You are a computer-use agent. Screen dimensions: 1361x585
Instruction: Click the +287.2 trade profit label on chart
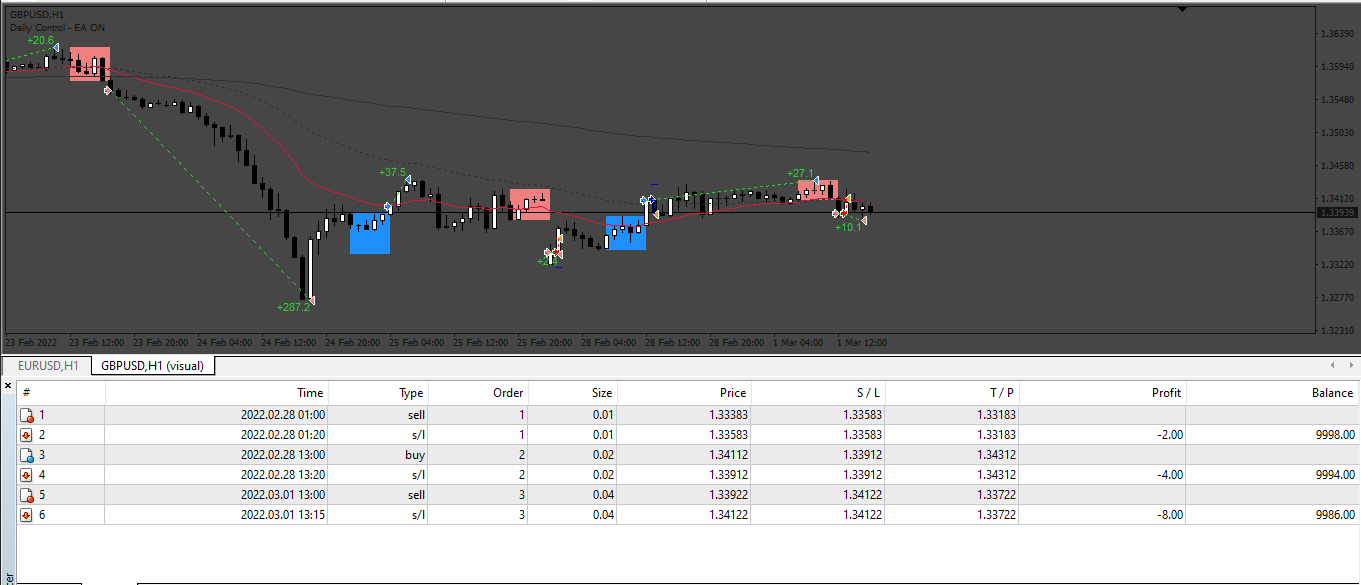[293, 307]
